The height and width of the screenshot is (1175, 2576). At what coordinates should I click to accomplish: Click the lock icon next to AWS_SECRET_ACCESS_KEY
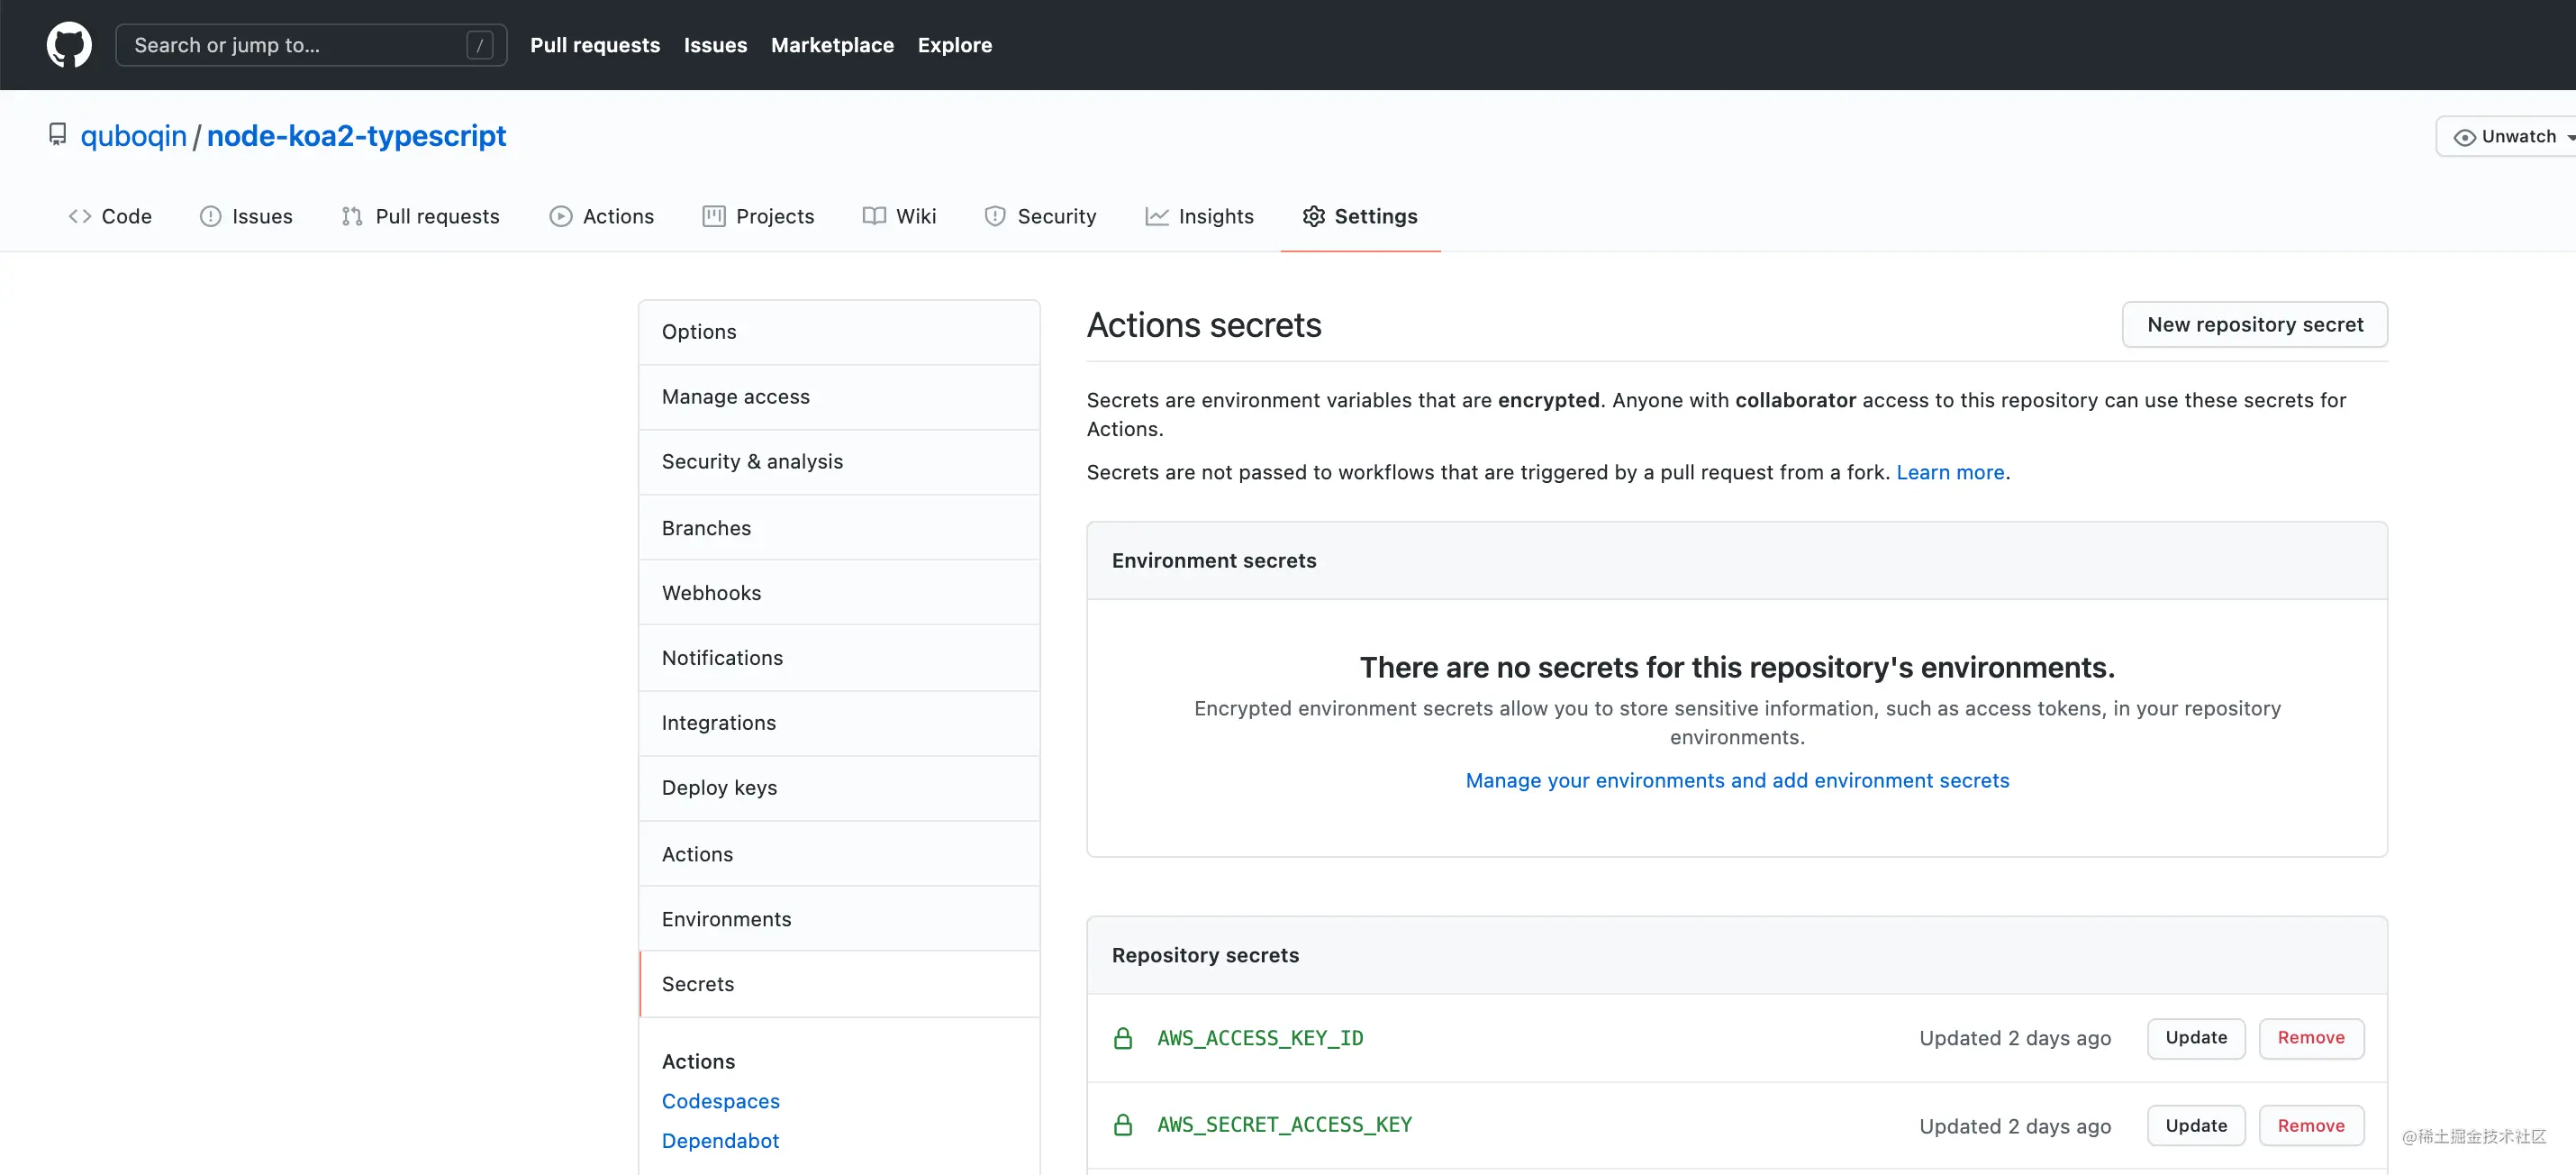pyautogui.click(x=1122, y=1125)
